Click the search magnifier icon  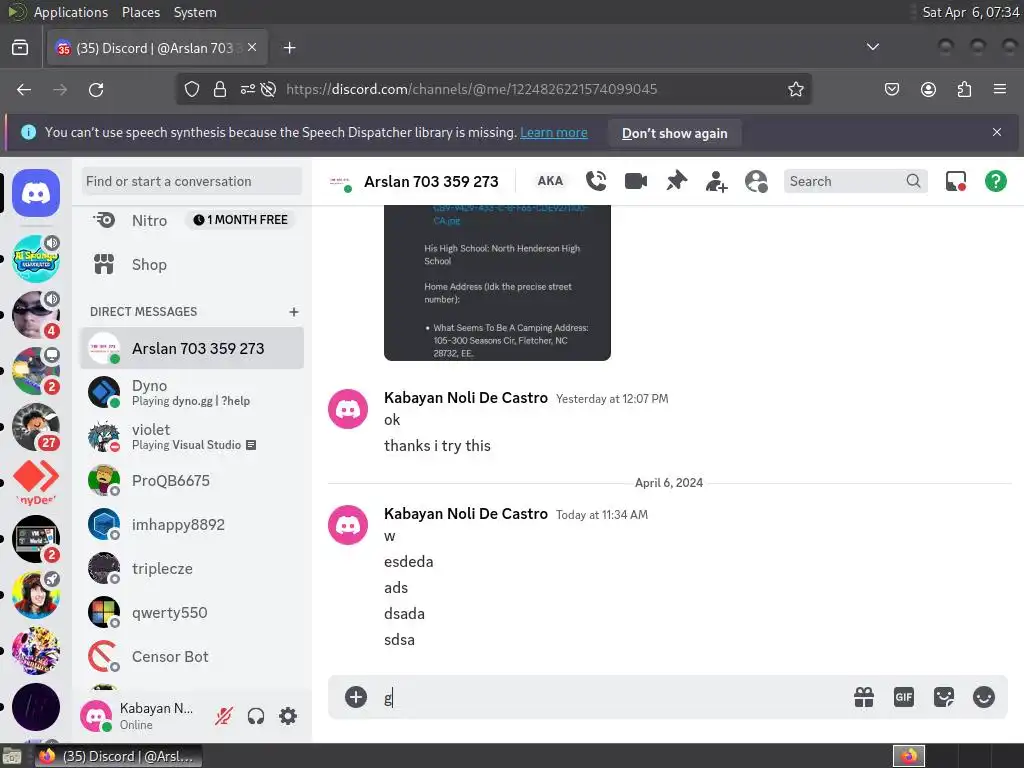coord(913,181)
